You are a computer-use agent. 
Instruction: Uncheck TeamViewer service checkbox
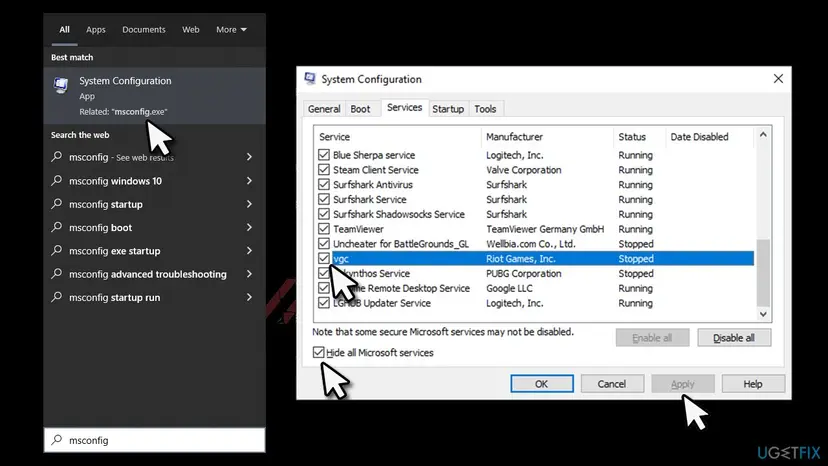324,229
